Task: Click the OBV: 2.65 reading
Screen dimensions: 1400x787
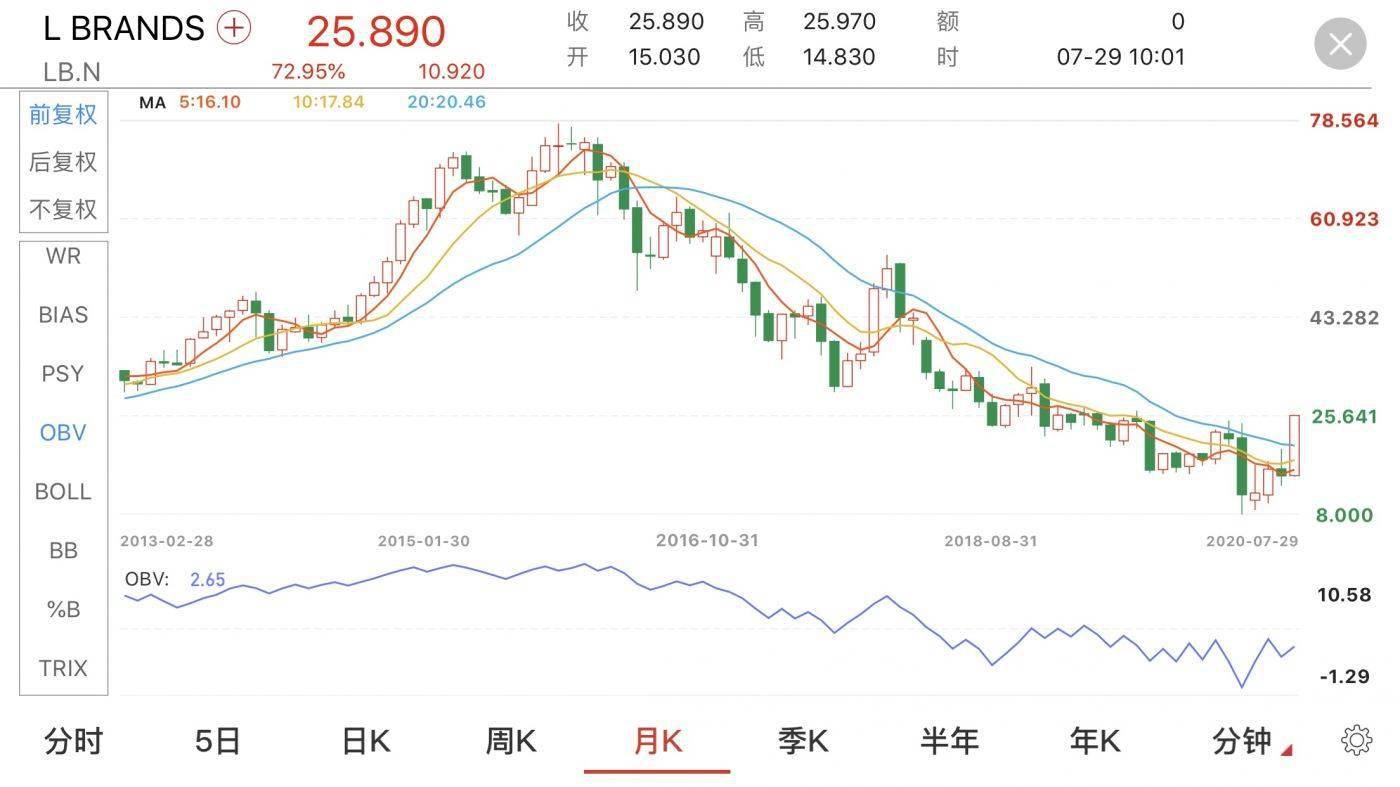Action: click(175, 579)
